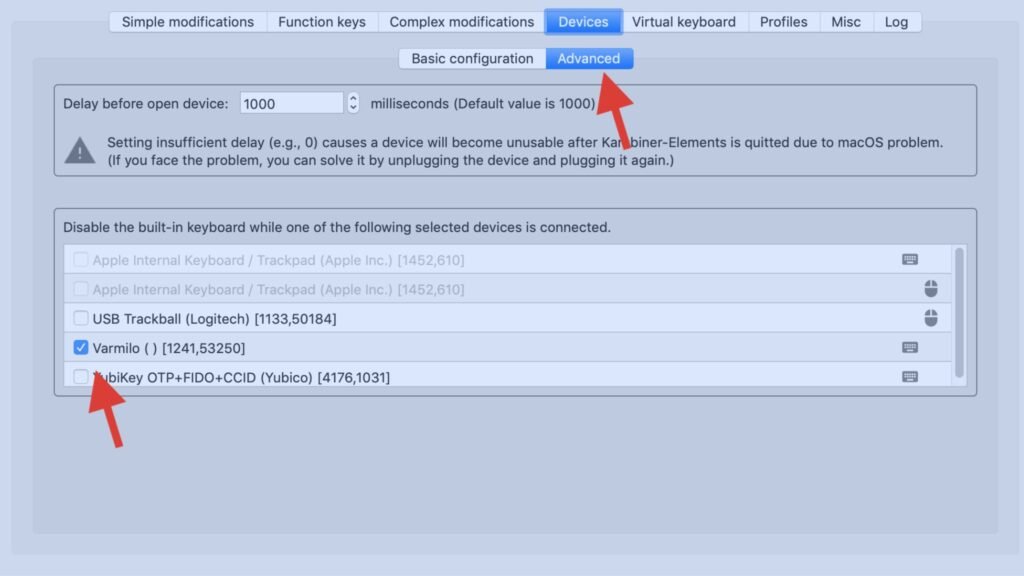This screenshot has width=1024, height=576.
Task: Click the mouse icon on the second Apple Internal Keyboard row
Action: point(930,289)
